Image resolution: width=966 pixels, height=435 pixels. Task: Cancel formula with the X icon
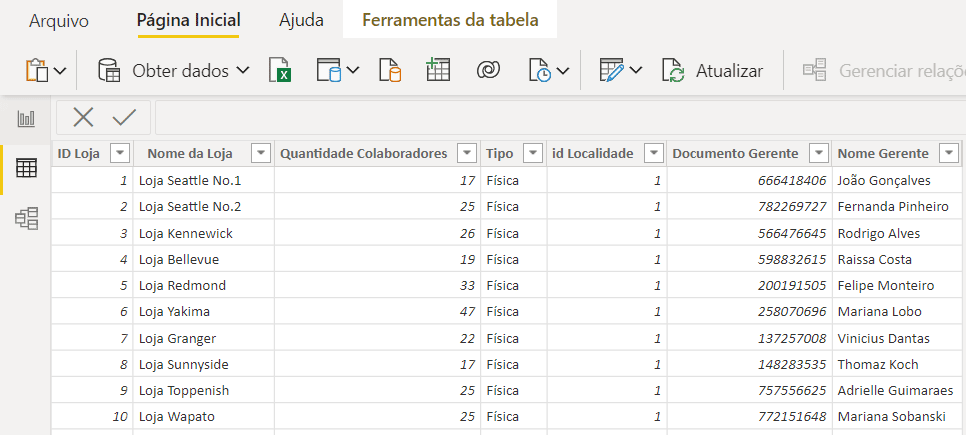83,117
